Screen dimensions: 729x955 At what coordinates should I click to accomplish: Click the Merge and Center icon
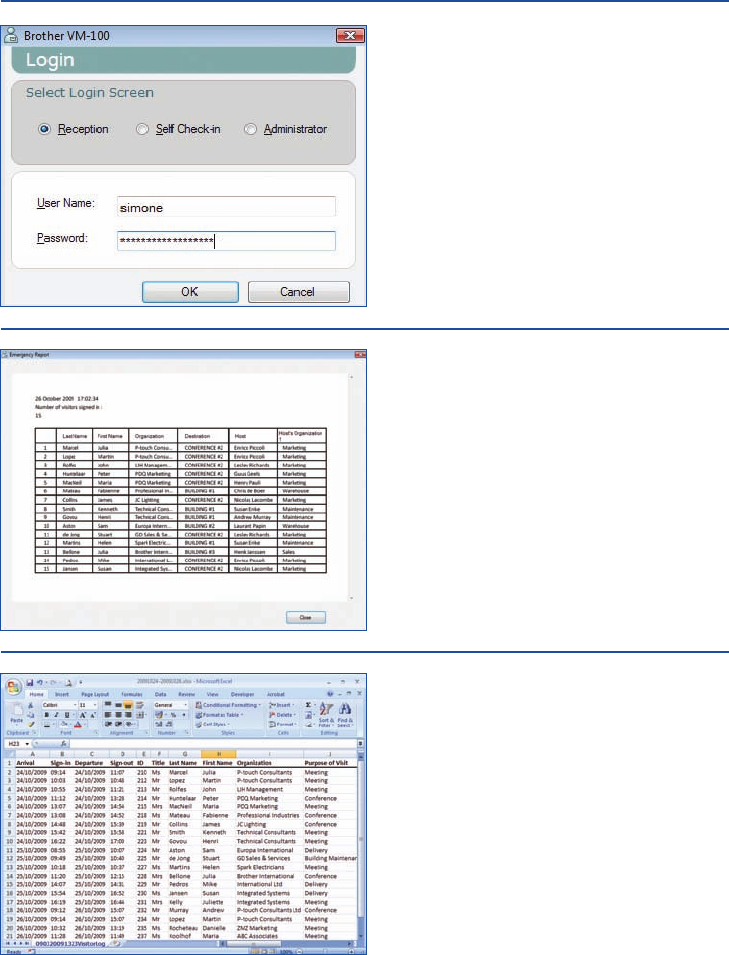point(139,715)
